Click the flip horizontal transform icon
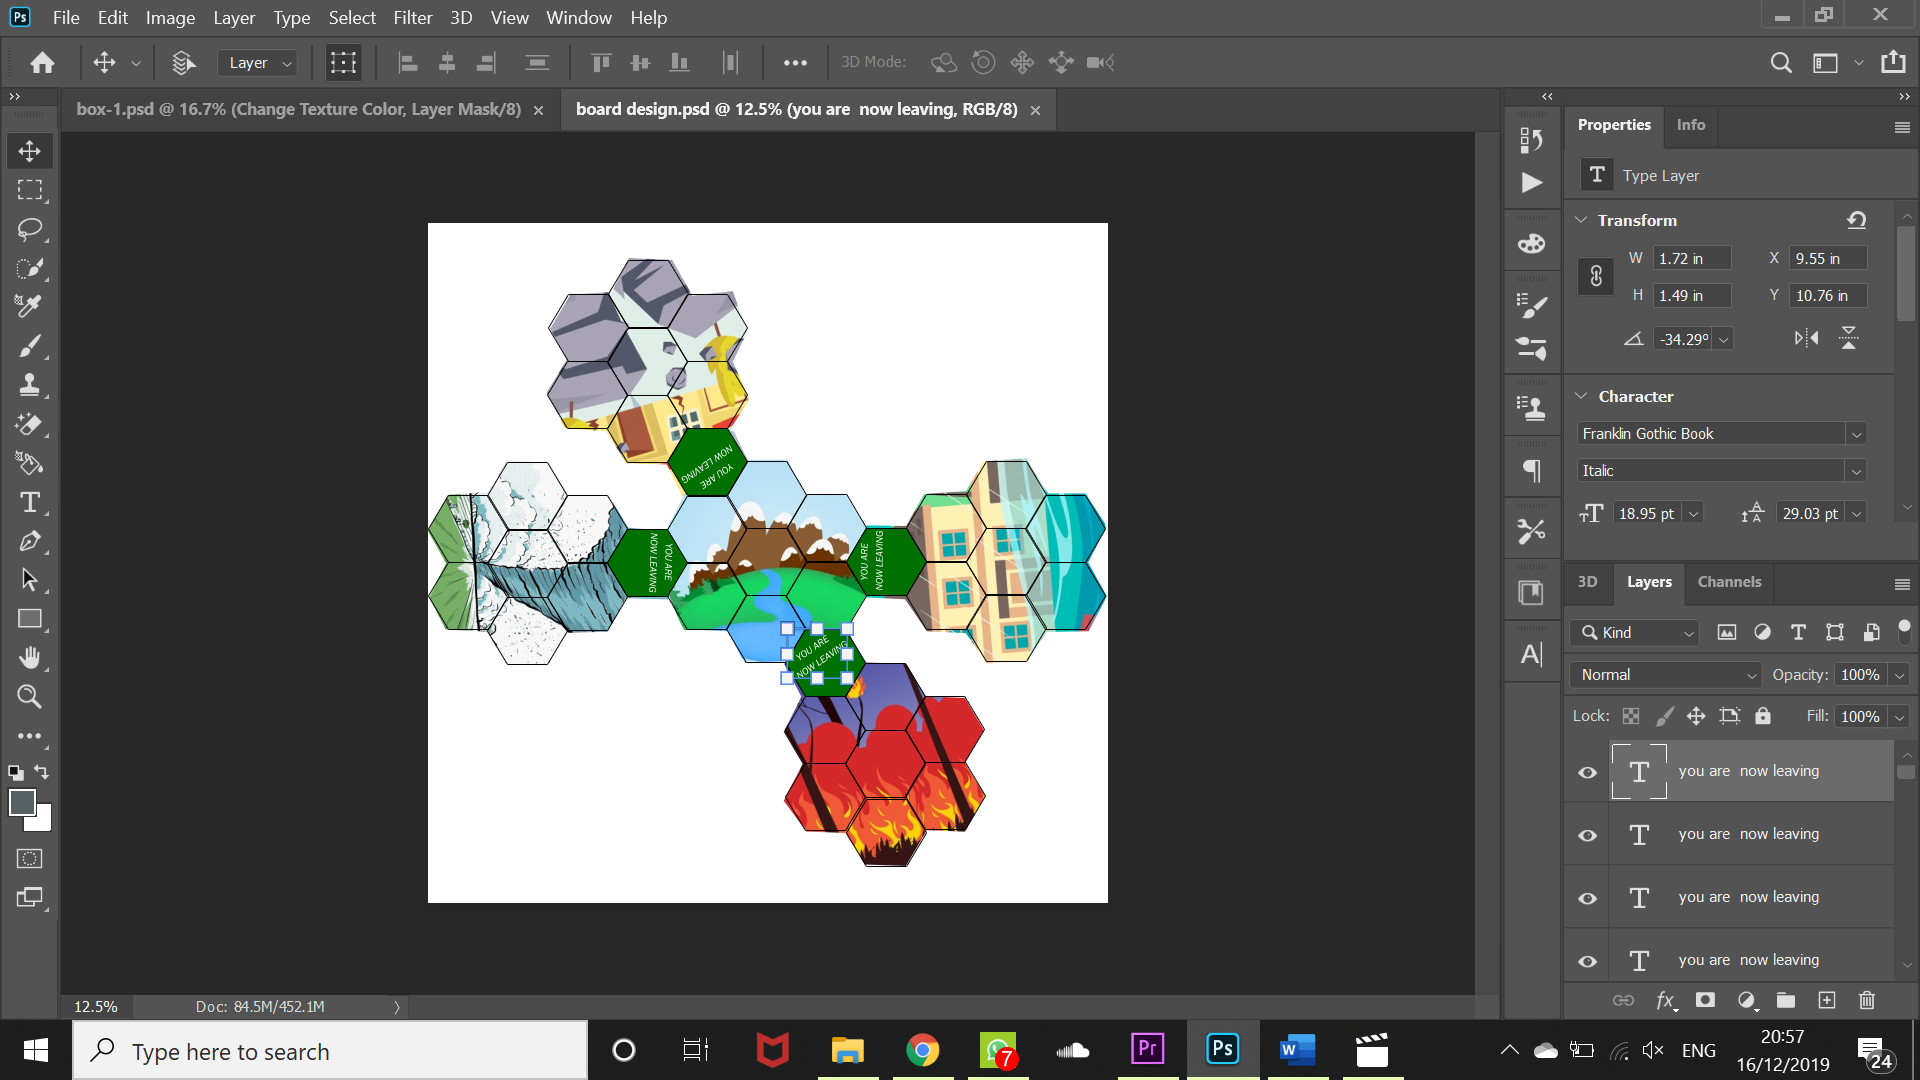 [1806, 338]
